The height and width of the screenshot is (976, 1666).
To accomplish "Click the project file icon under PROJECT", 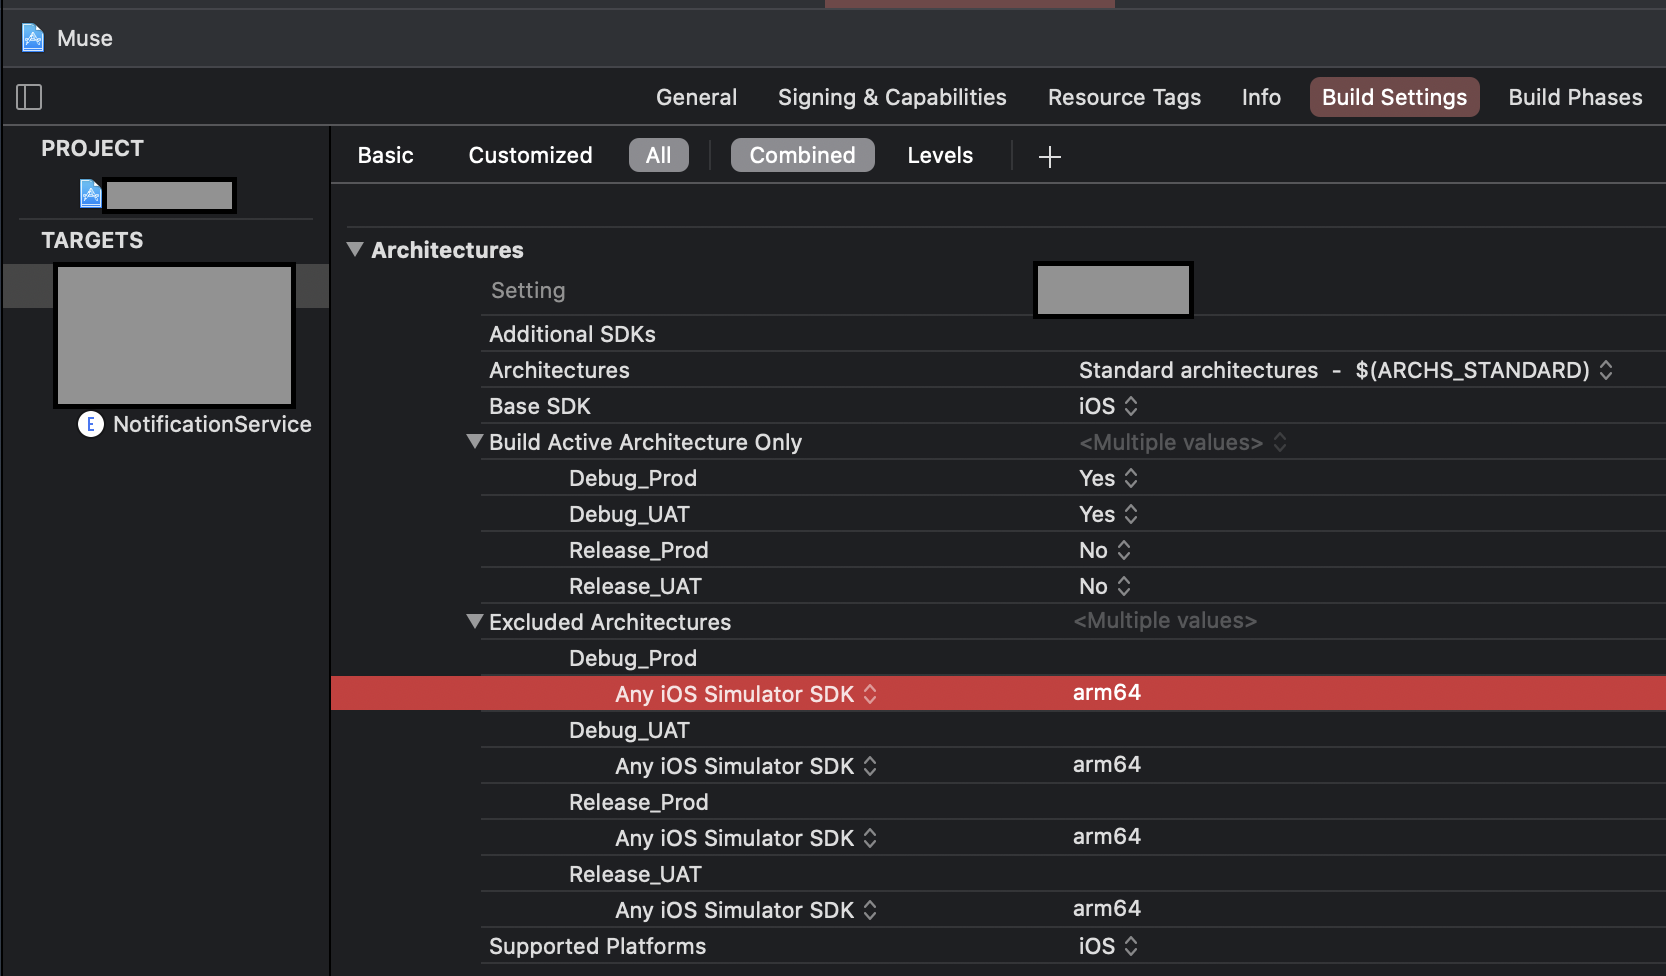I will click(x=91, y=194).
